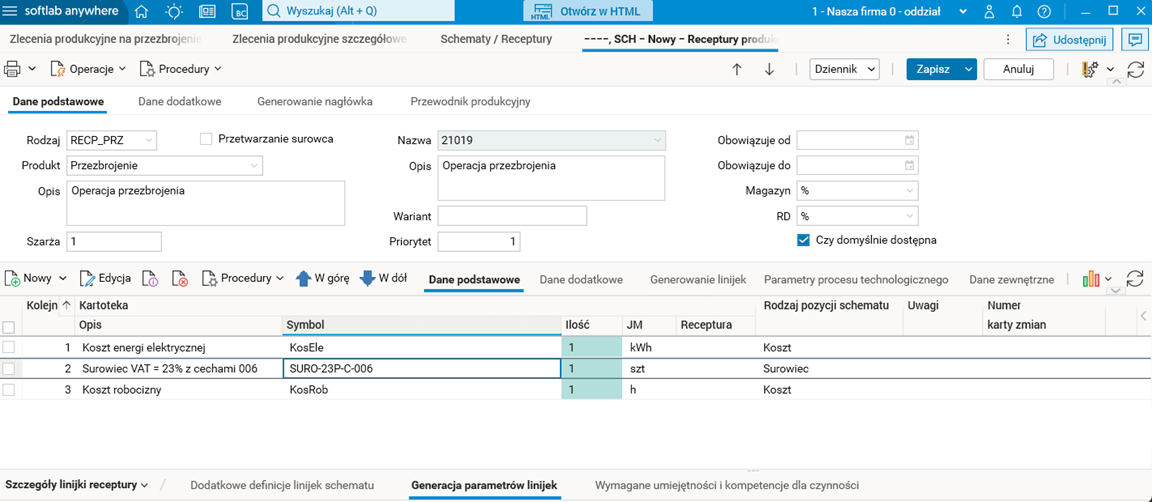This screenshot has width=1152, height=502.
Task: Enable Przetwarzanie surowca checkbox
Action: [206, 139]
